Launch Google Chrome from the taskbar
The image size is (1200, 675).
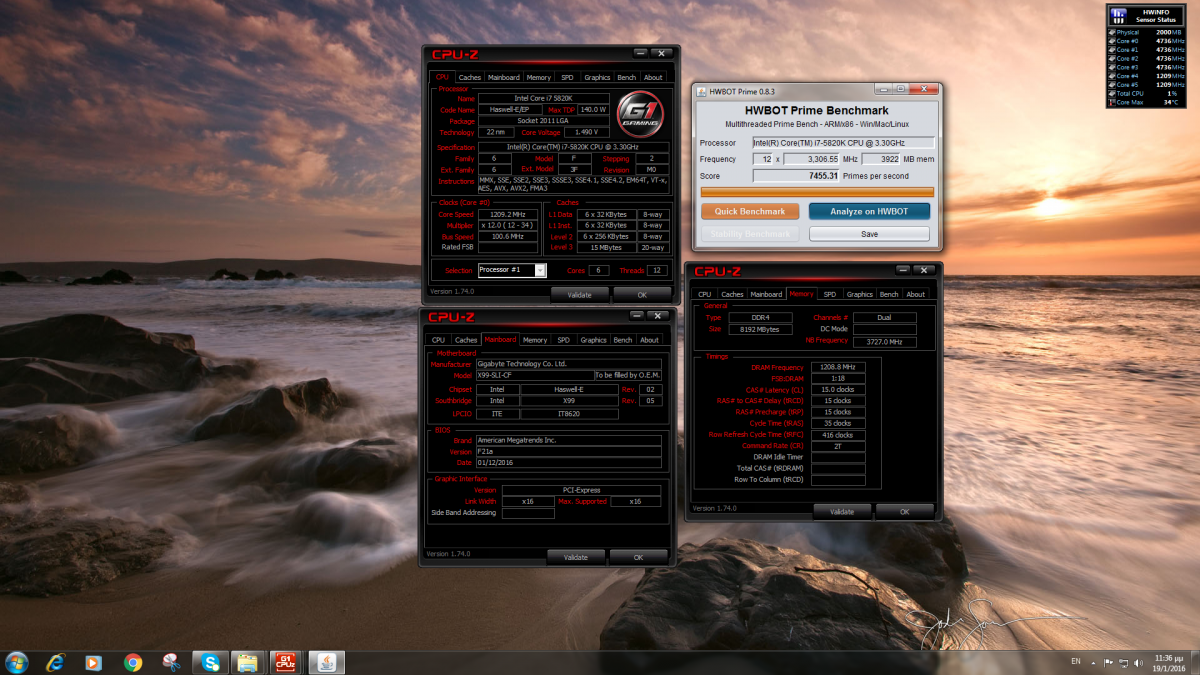(132, 662)
